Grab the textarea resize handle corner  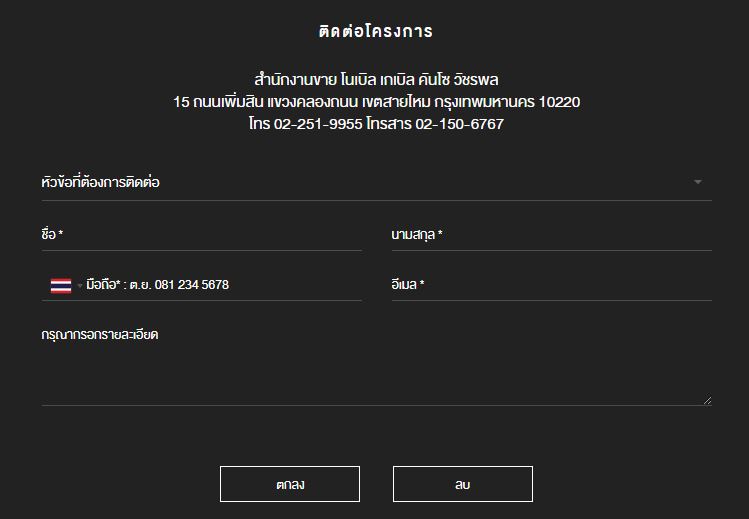707,400
